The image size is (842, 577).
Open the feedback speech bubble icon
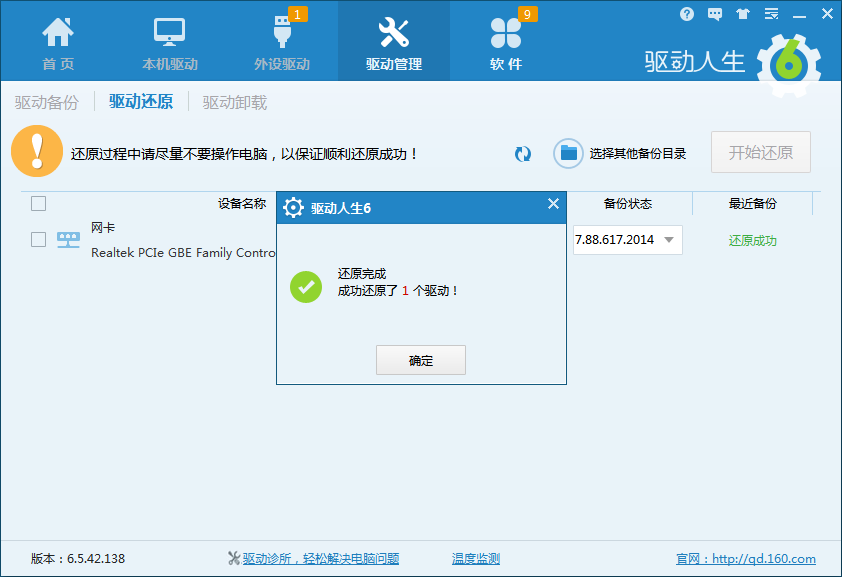714,14
